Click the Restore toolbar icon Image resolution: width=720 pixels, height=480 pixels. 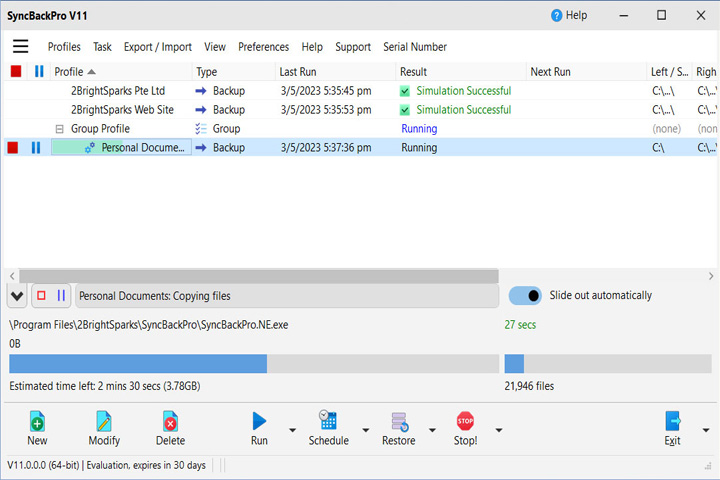pyautogui.click(x=399, y=422)
